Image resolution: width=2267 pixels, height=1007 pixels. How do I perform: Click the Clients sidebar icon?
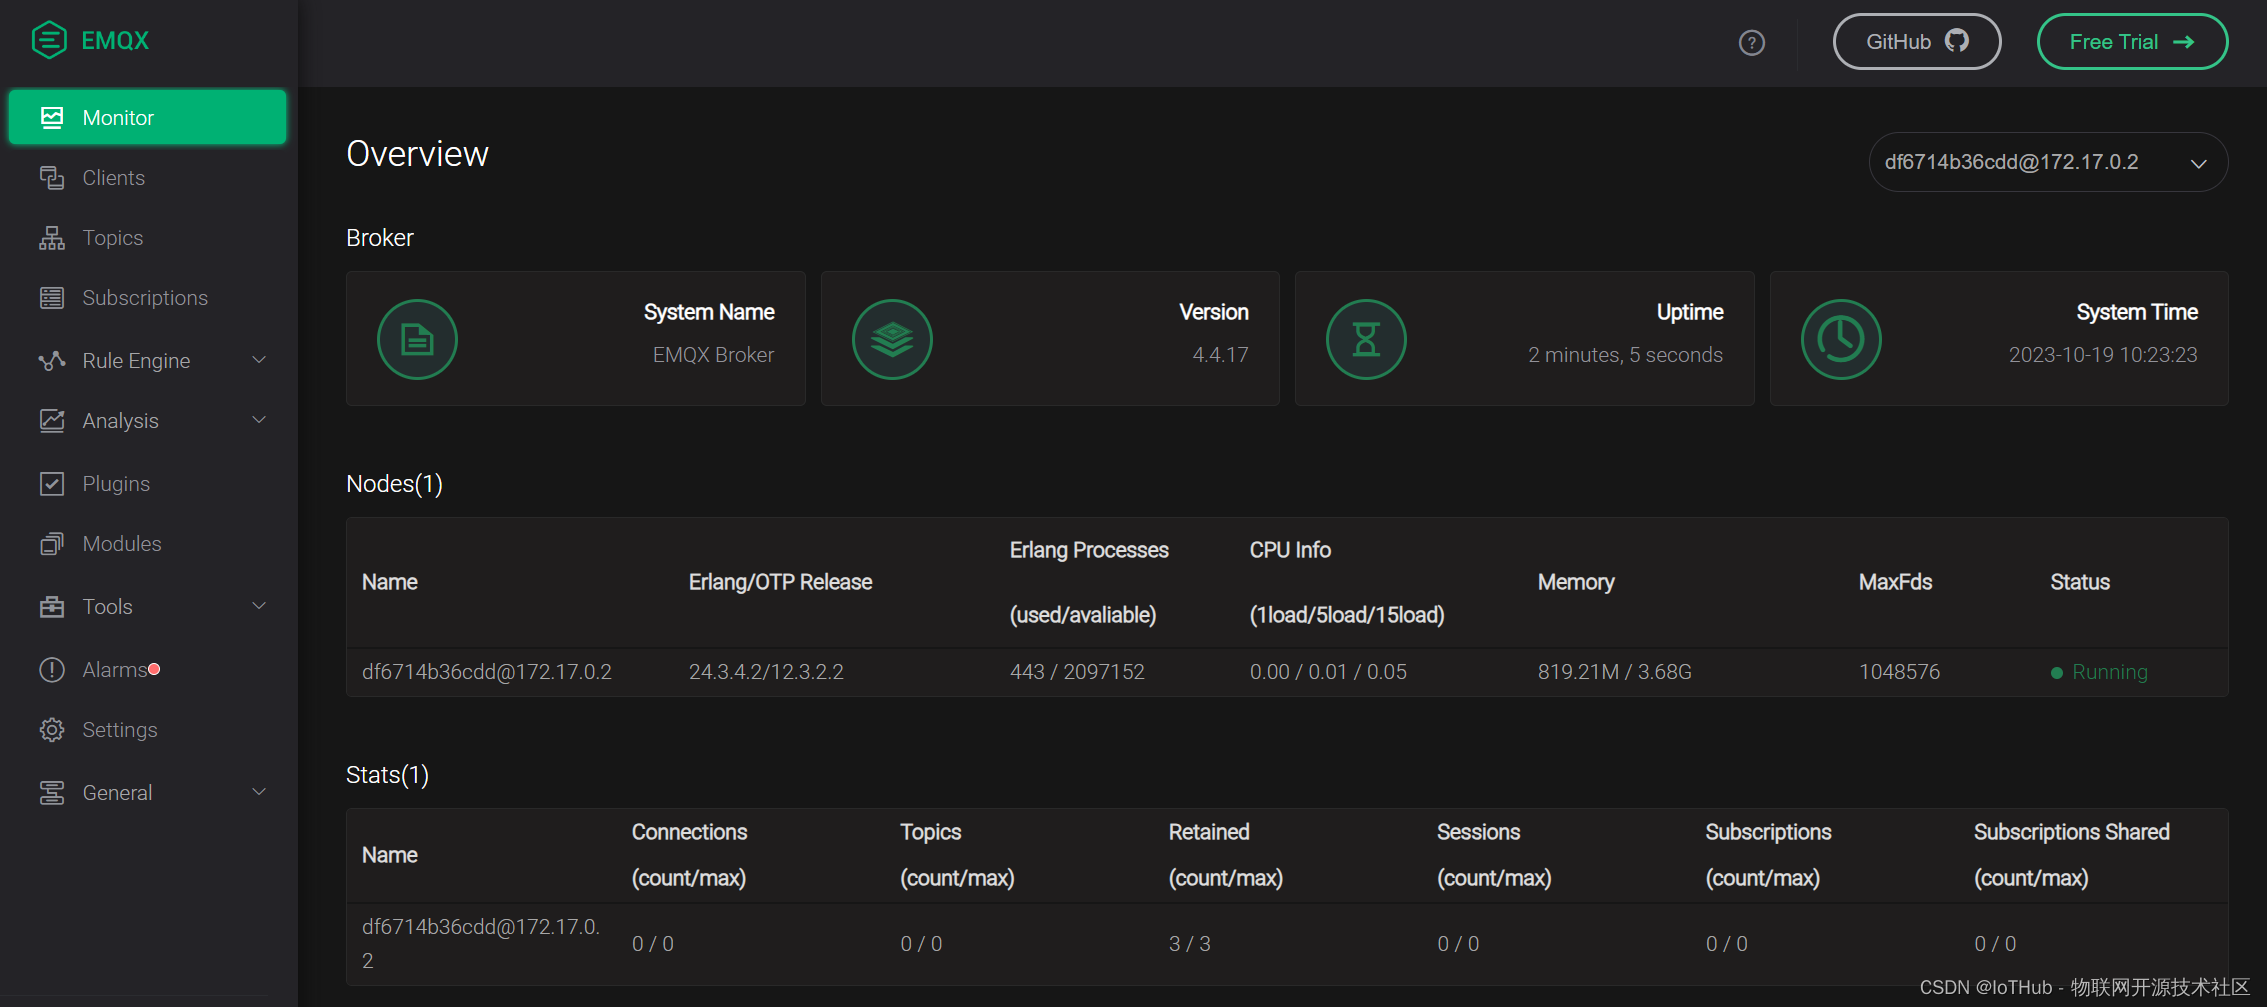click(52, 178)
